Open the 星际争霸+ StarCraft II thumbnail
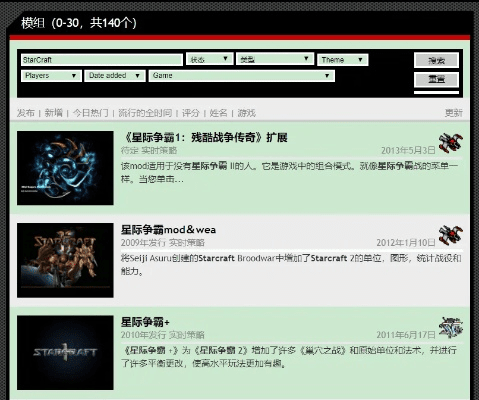 point(65,353)
